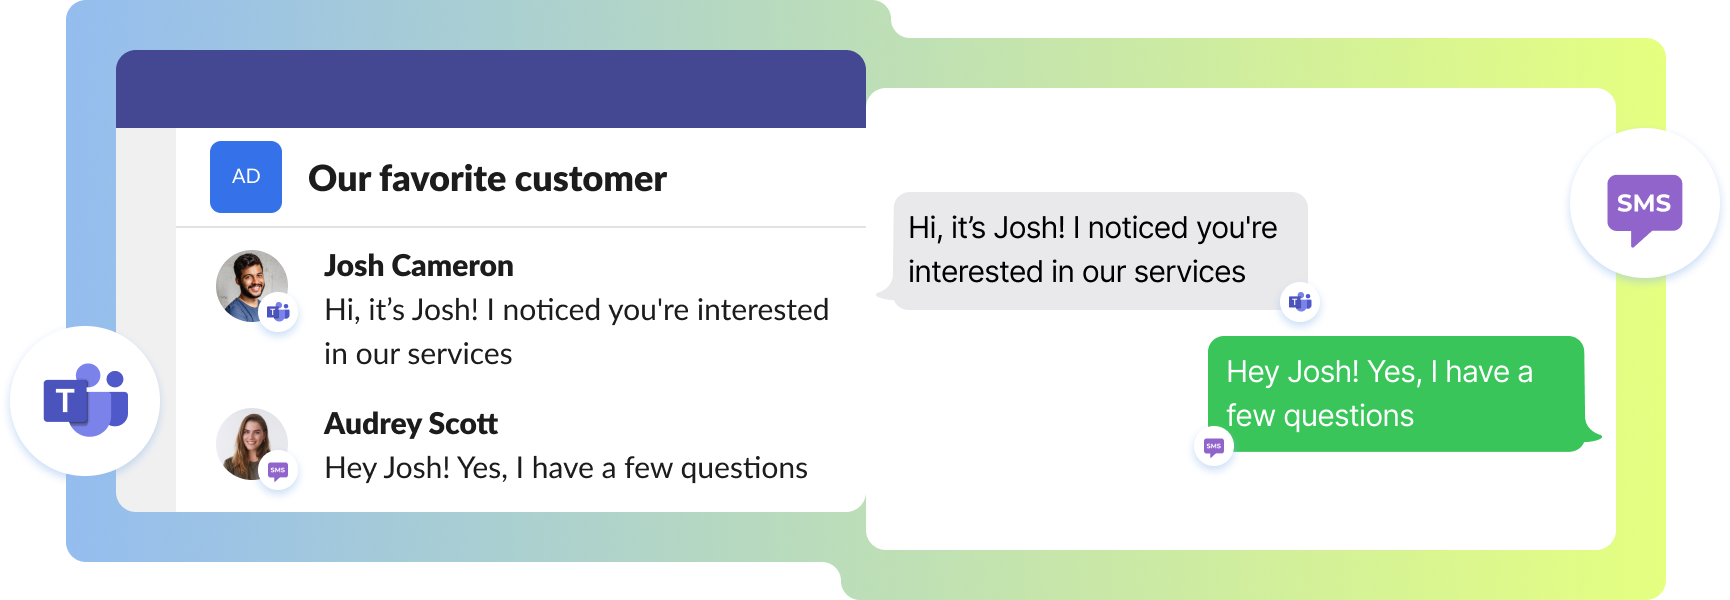This screenshot has width=1730, height=600.
Task: Click the SMS badge on Audrey's avatar
Action: pos(278,470)
